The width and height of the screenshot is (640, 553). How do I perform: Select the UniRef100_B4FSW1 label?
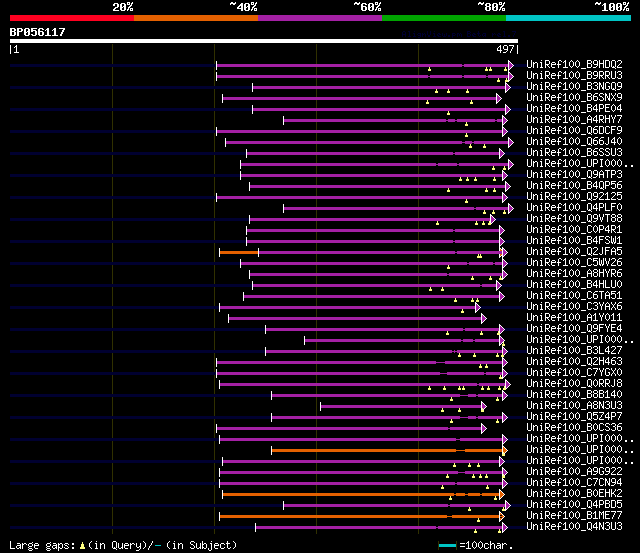click(x=574, y=240)
